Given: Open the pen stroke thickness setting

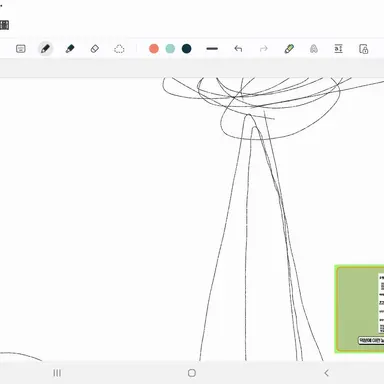Looking at the screenshot, I should (212, 49).
